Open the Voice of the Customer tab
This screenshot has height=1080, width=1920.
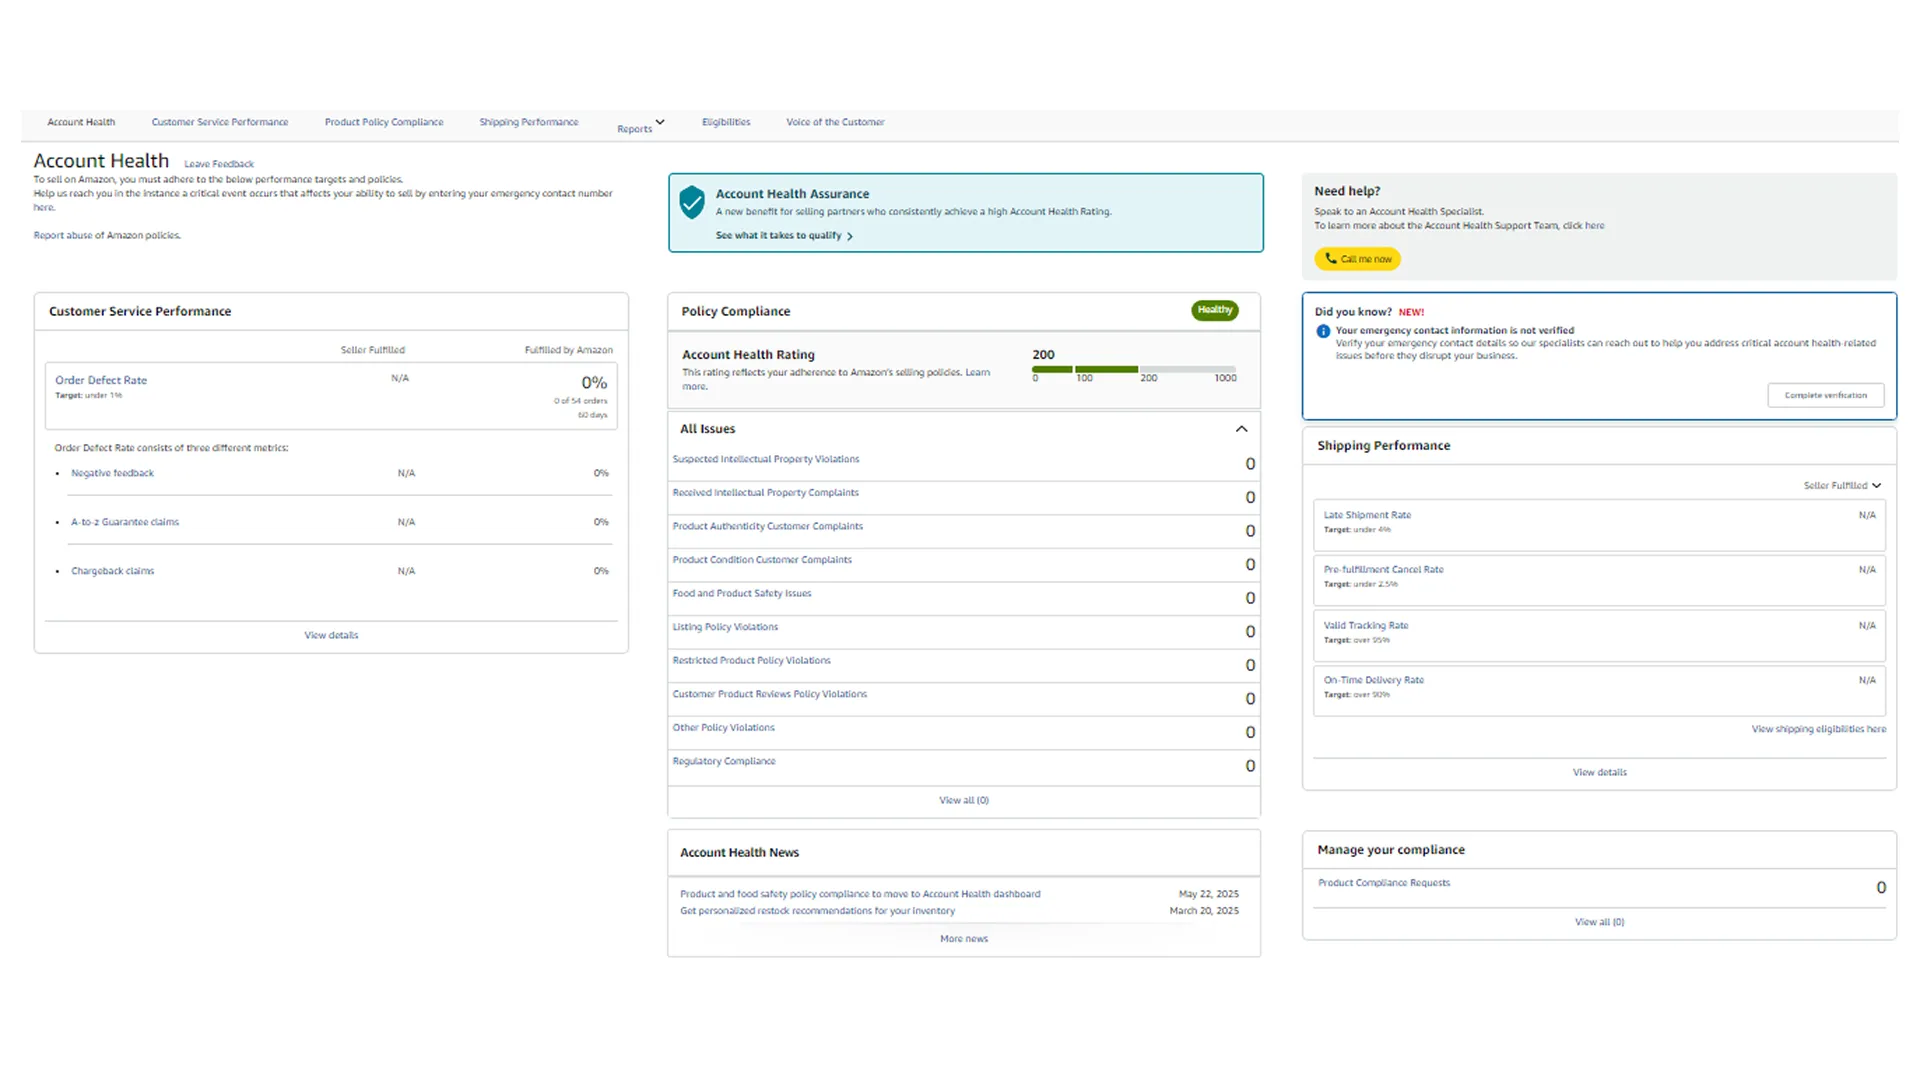click(835, 122)
